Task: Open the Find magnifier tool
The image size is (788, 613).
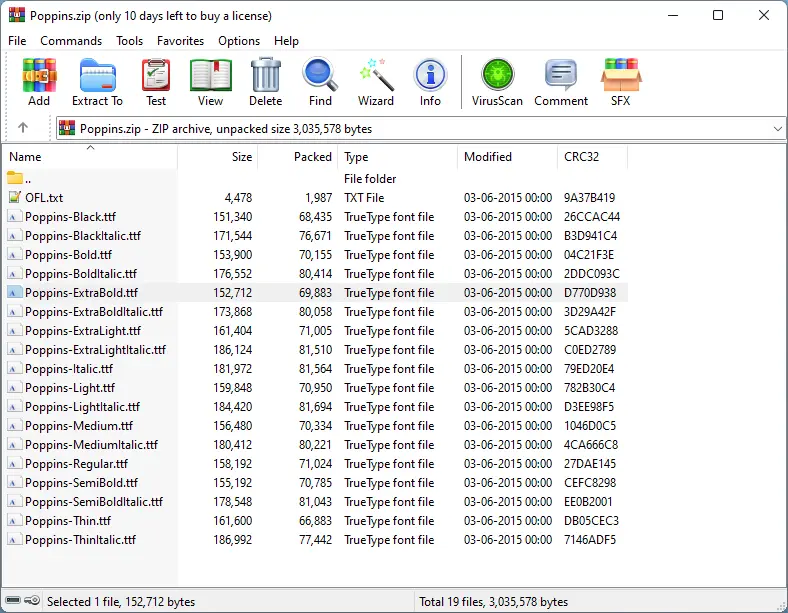Action: [x=320, y=75]
